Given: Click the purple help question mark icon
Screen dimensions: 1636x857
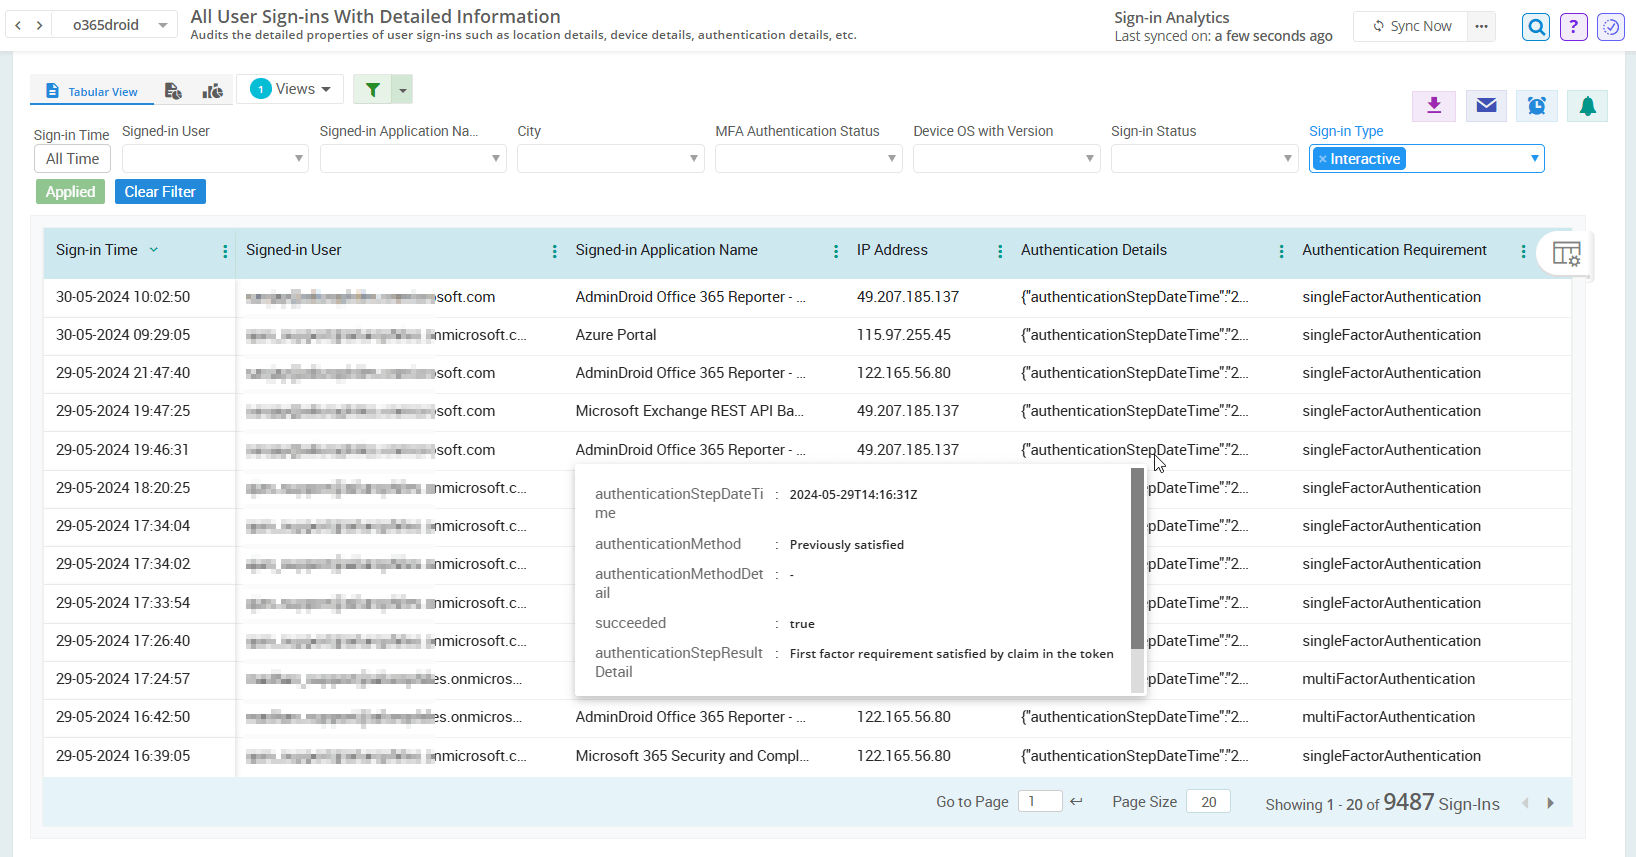Looking at the screenshot, I should coord(1573,27).
